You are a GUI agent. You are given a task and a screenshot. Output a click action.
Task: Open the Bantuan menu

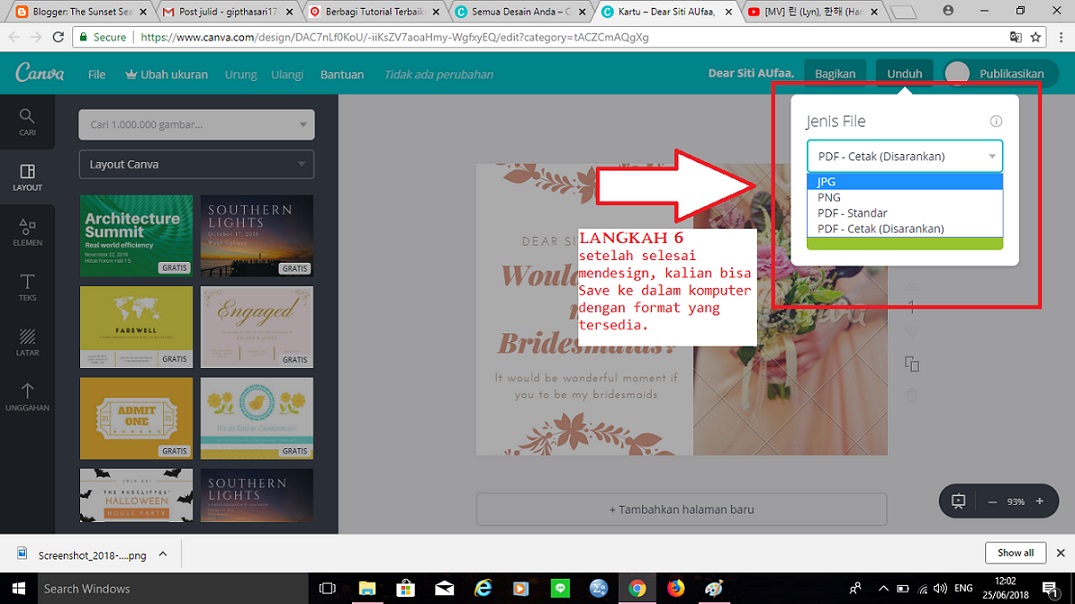point(342,74)
